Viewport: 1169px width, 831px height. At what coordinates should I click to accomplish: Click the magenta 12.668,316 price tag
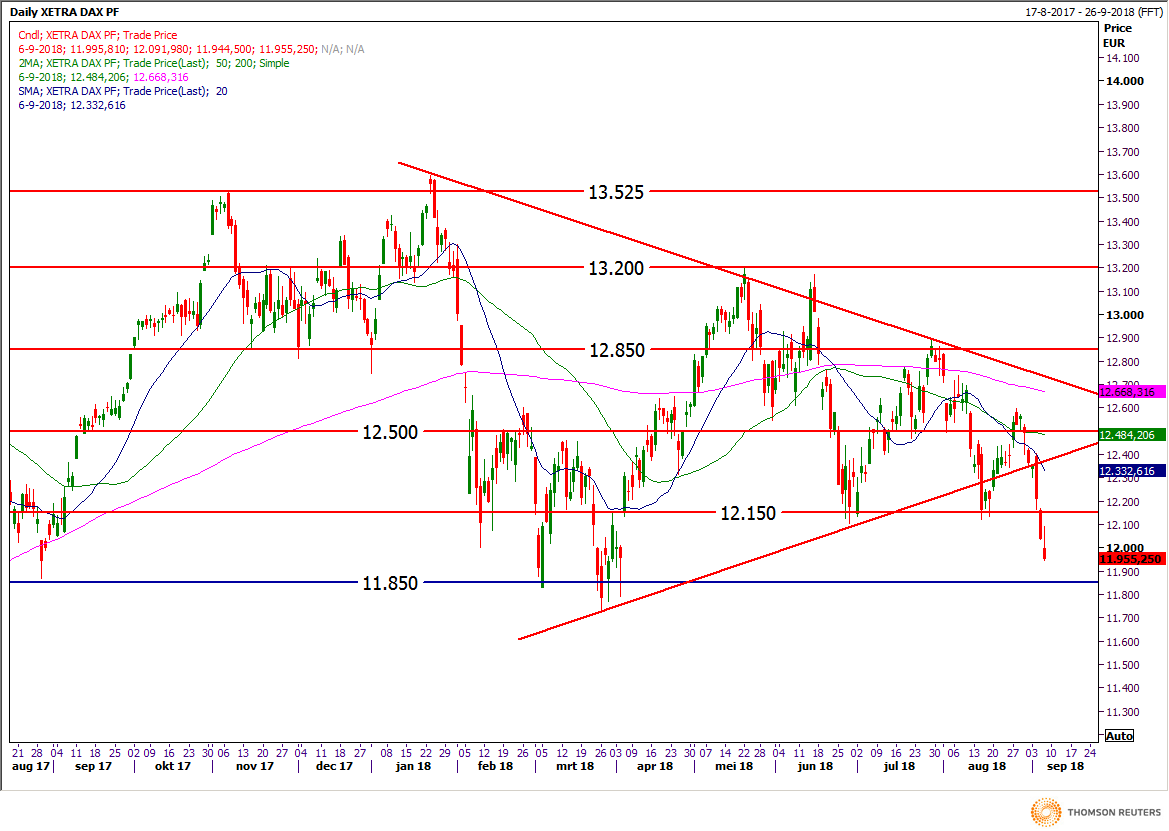1132,392
